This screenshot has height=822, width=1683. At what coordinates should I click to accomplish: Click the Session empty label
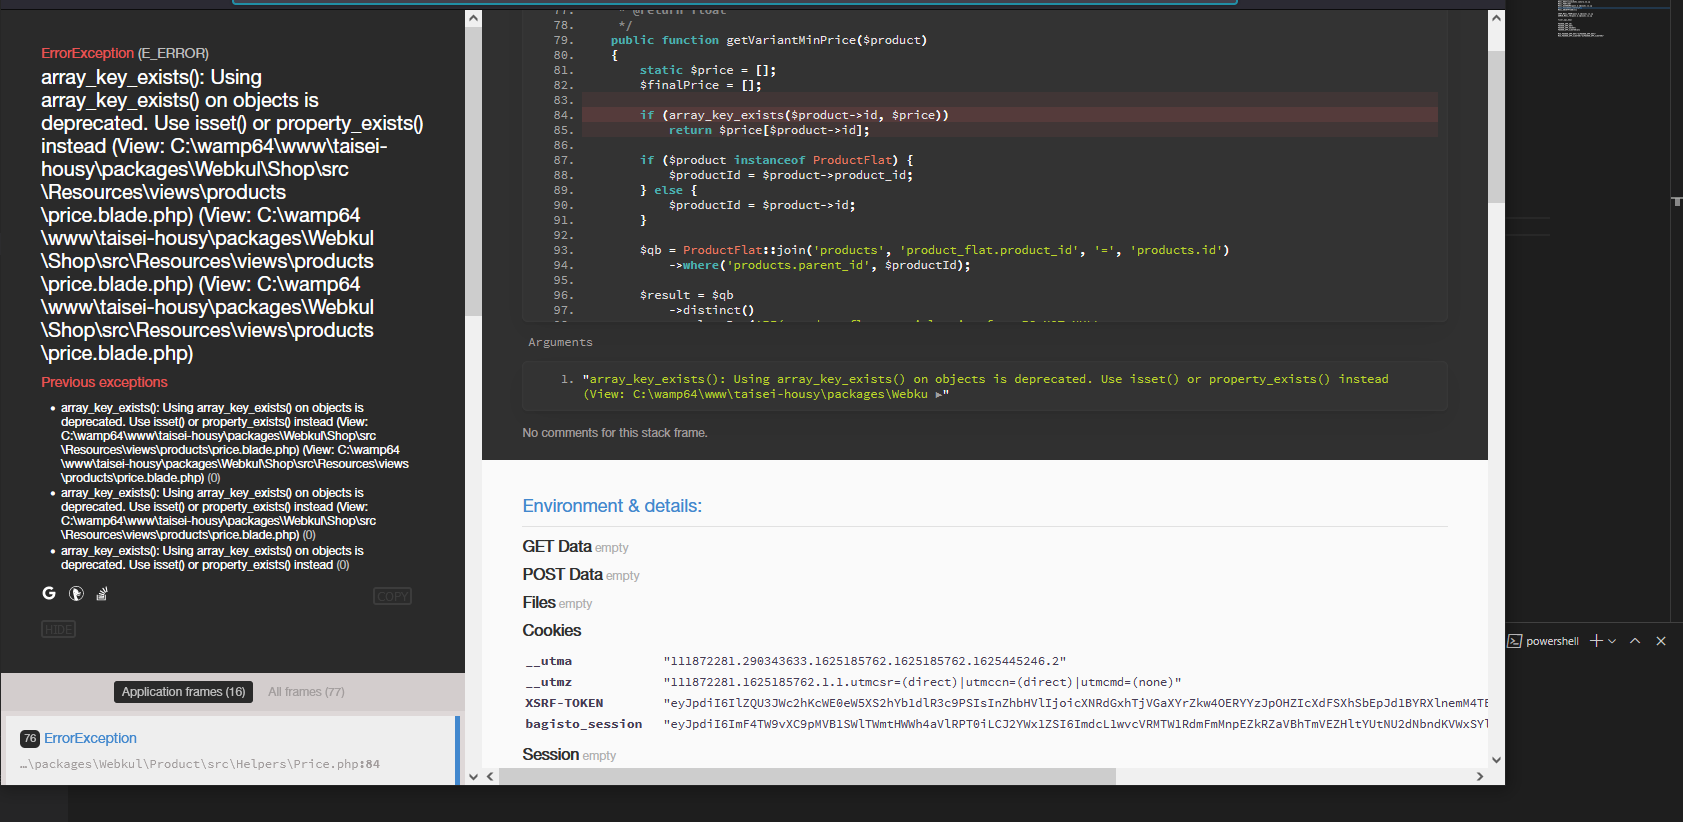tap(569, 755)
